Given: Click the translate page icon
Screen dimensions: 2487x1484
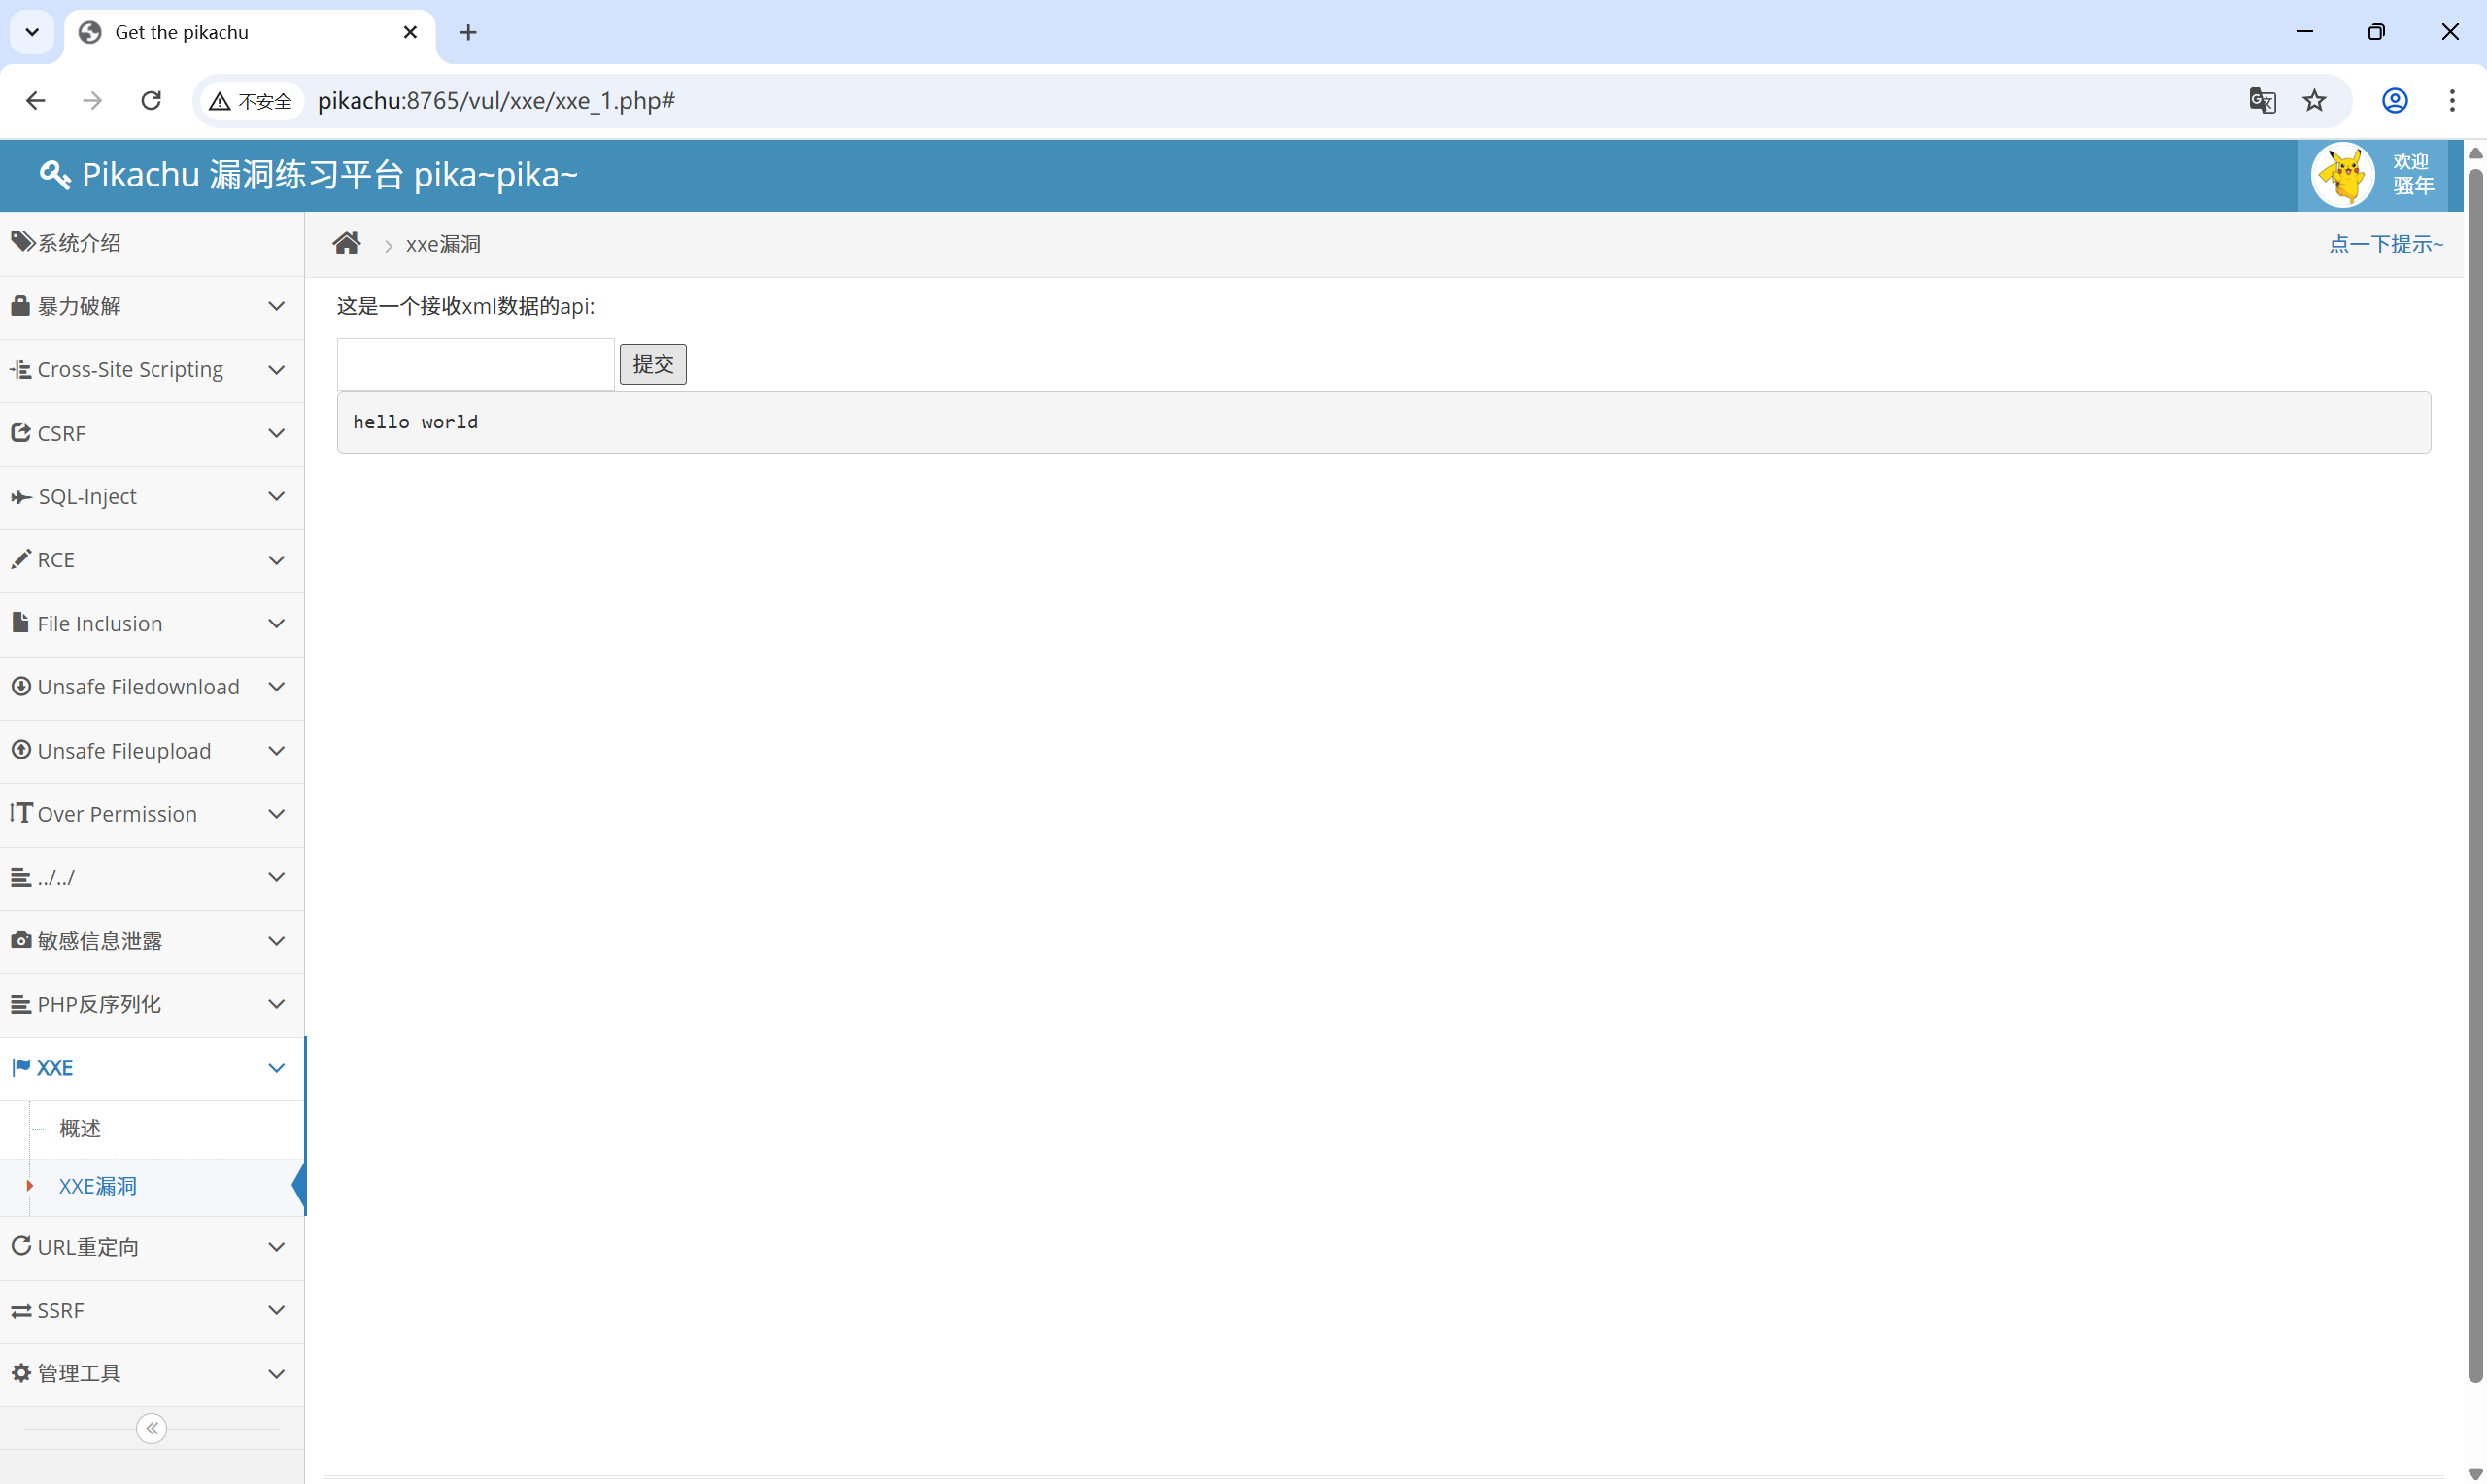Looking at the screenshot, I should coord(2261,100).
